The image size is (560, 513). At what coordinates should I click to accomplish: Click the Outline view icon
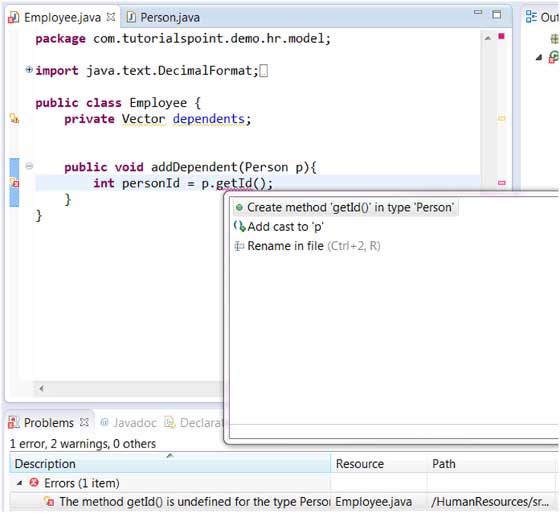click(531, 17)
